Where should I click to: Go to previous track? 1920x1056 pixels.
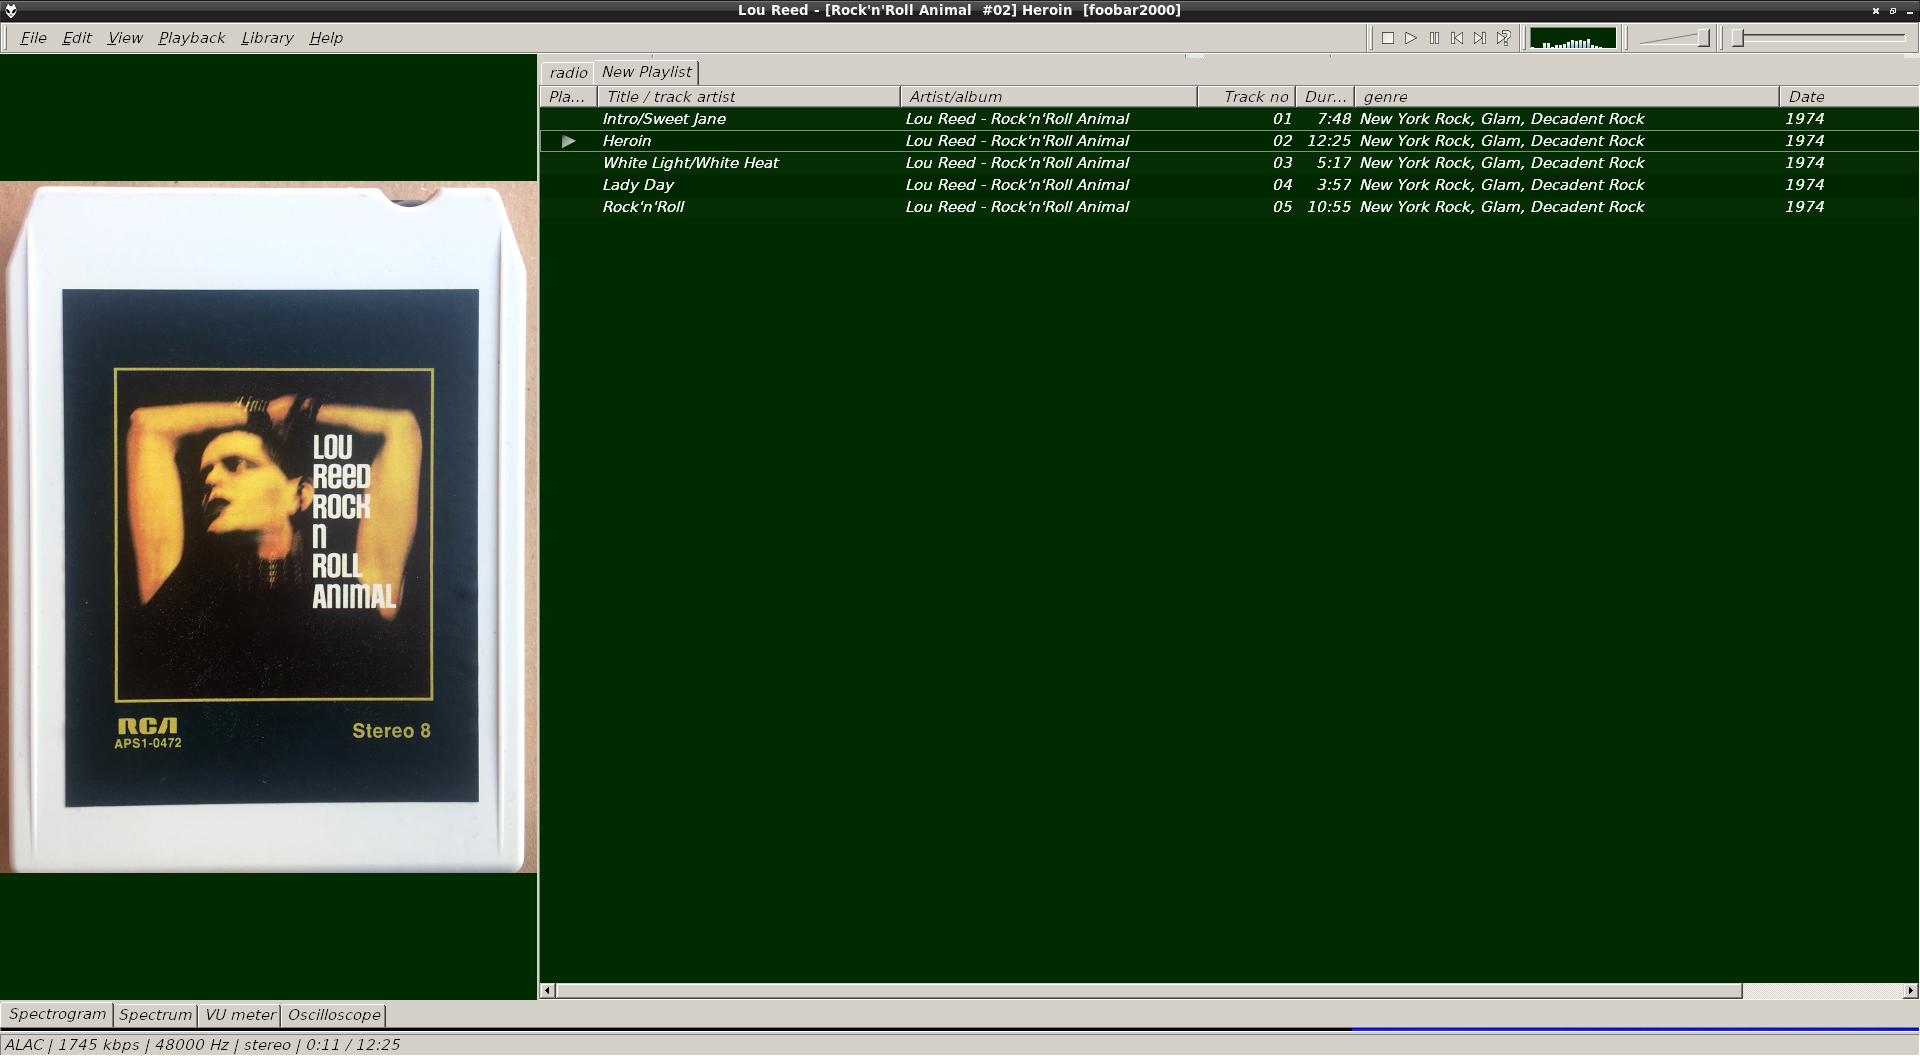click(1457, 38)
